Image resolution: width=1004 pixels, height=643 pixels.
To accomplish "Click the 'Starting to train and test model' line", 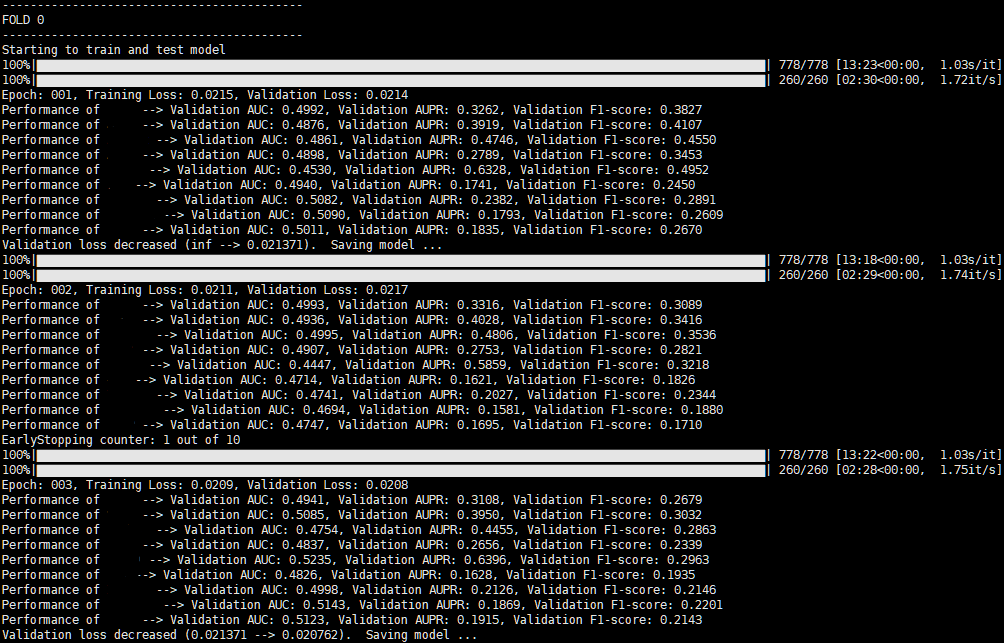I will pos(113,49).
